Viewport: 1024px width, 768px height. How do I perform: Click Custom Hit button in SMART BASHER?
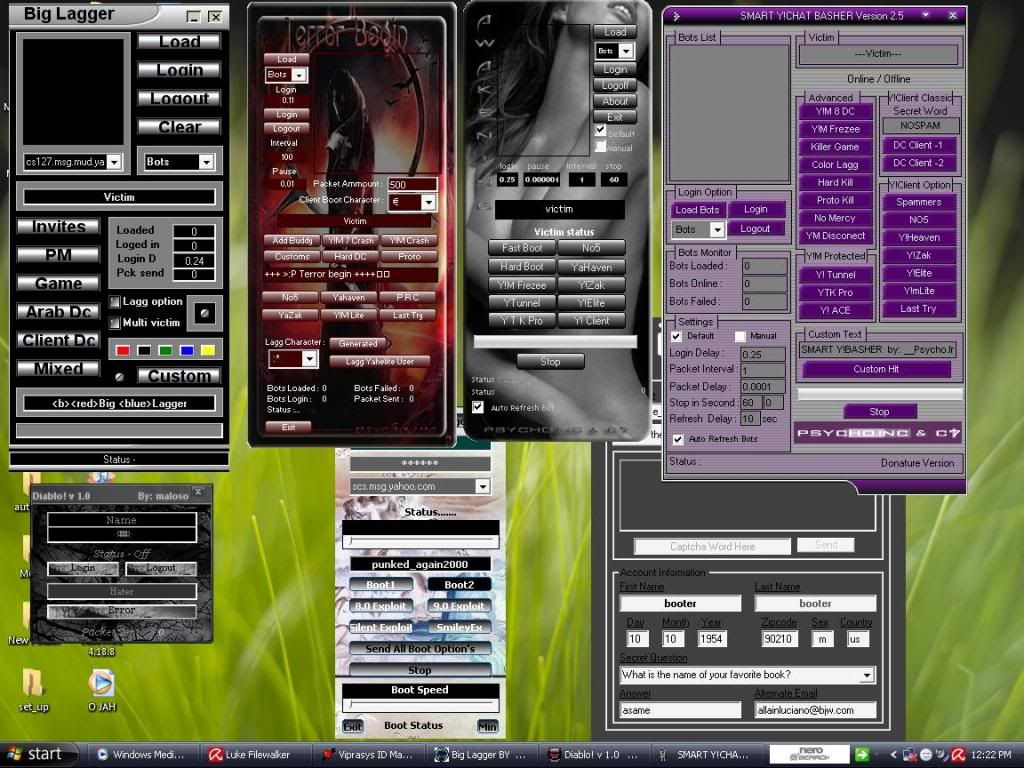[x=876, y=369]
